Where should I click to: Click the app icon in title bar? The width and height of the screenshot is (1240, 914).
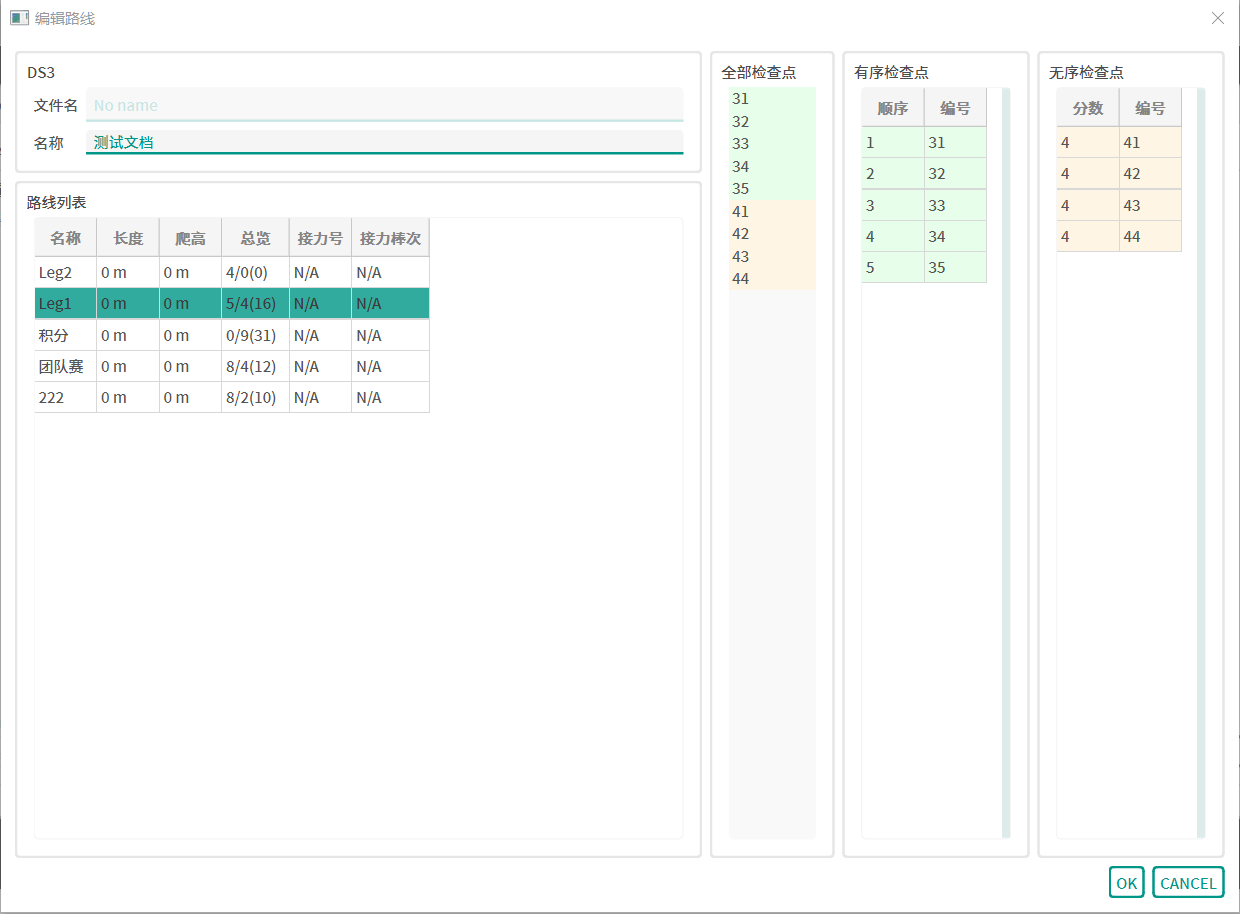pyautogui.click(x=19, y=18)
